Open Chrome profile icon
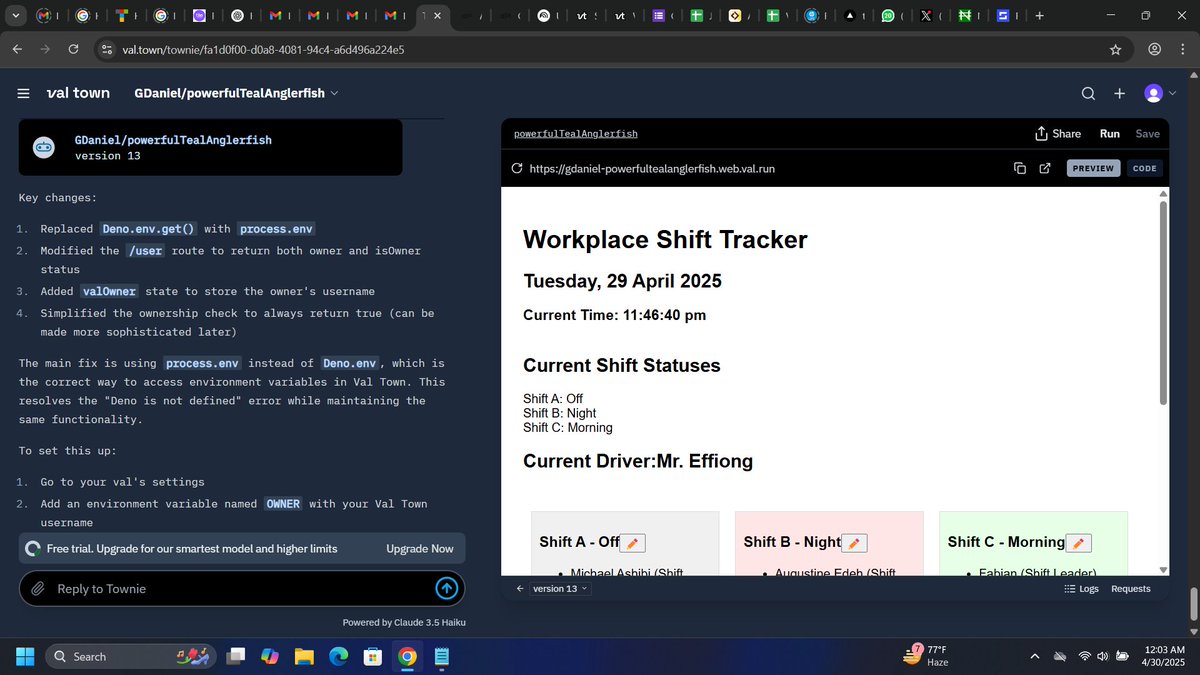 coord(1154,49)
